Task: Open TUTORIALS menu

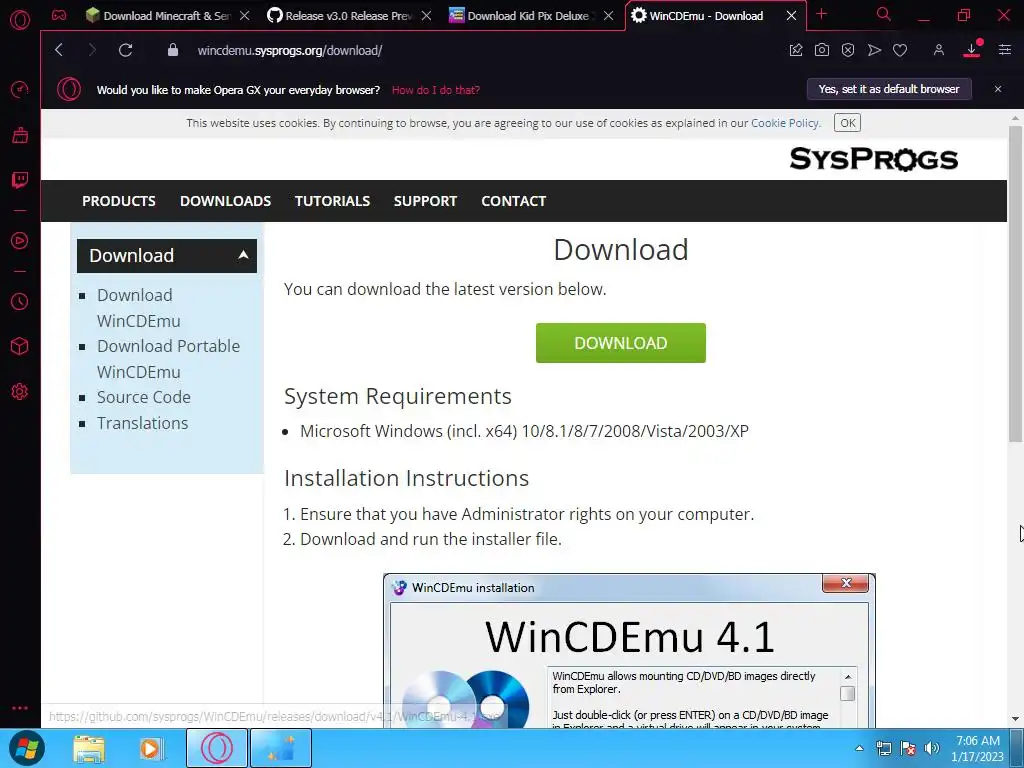Action: click(x=332, y=201)
